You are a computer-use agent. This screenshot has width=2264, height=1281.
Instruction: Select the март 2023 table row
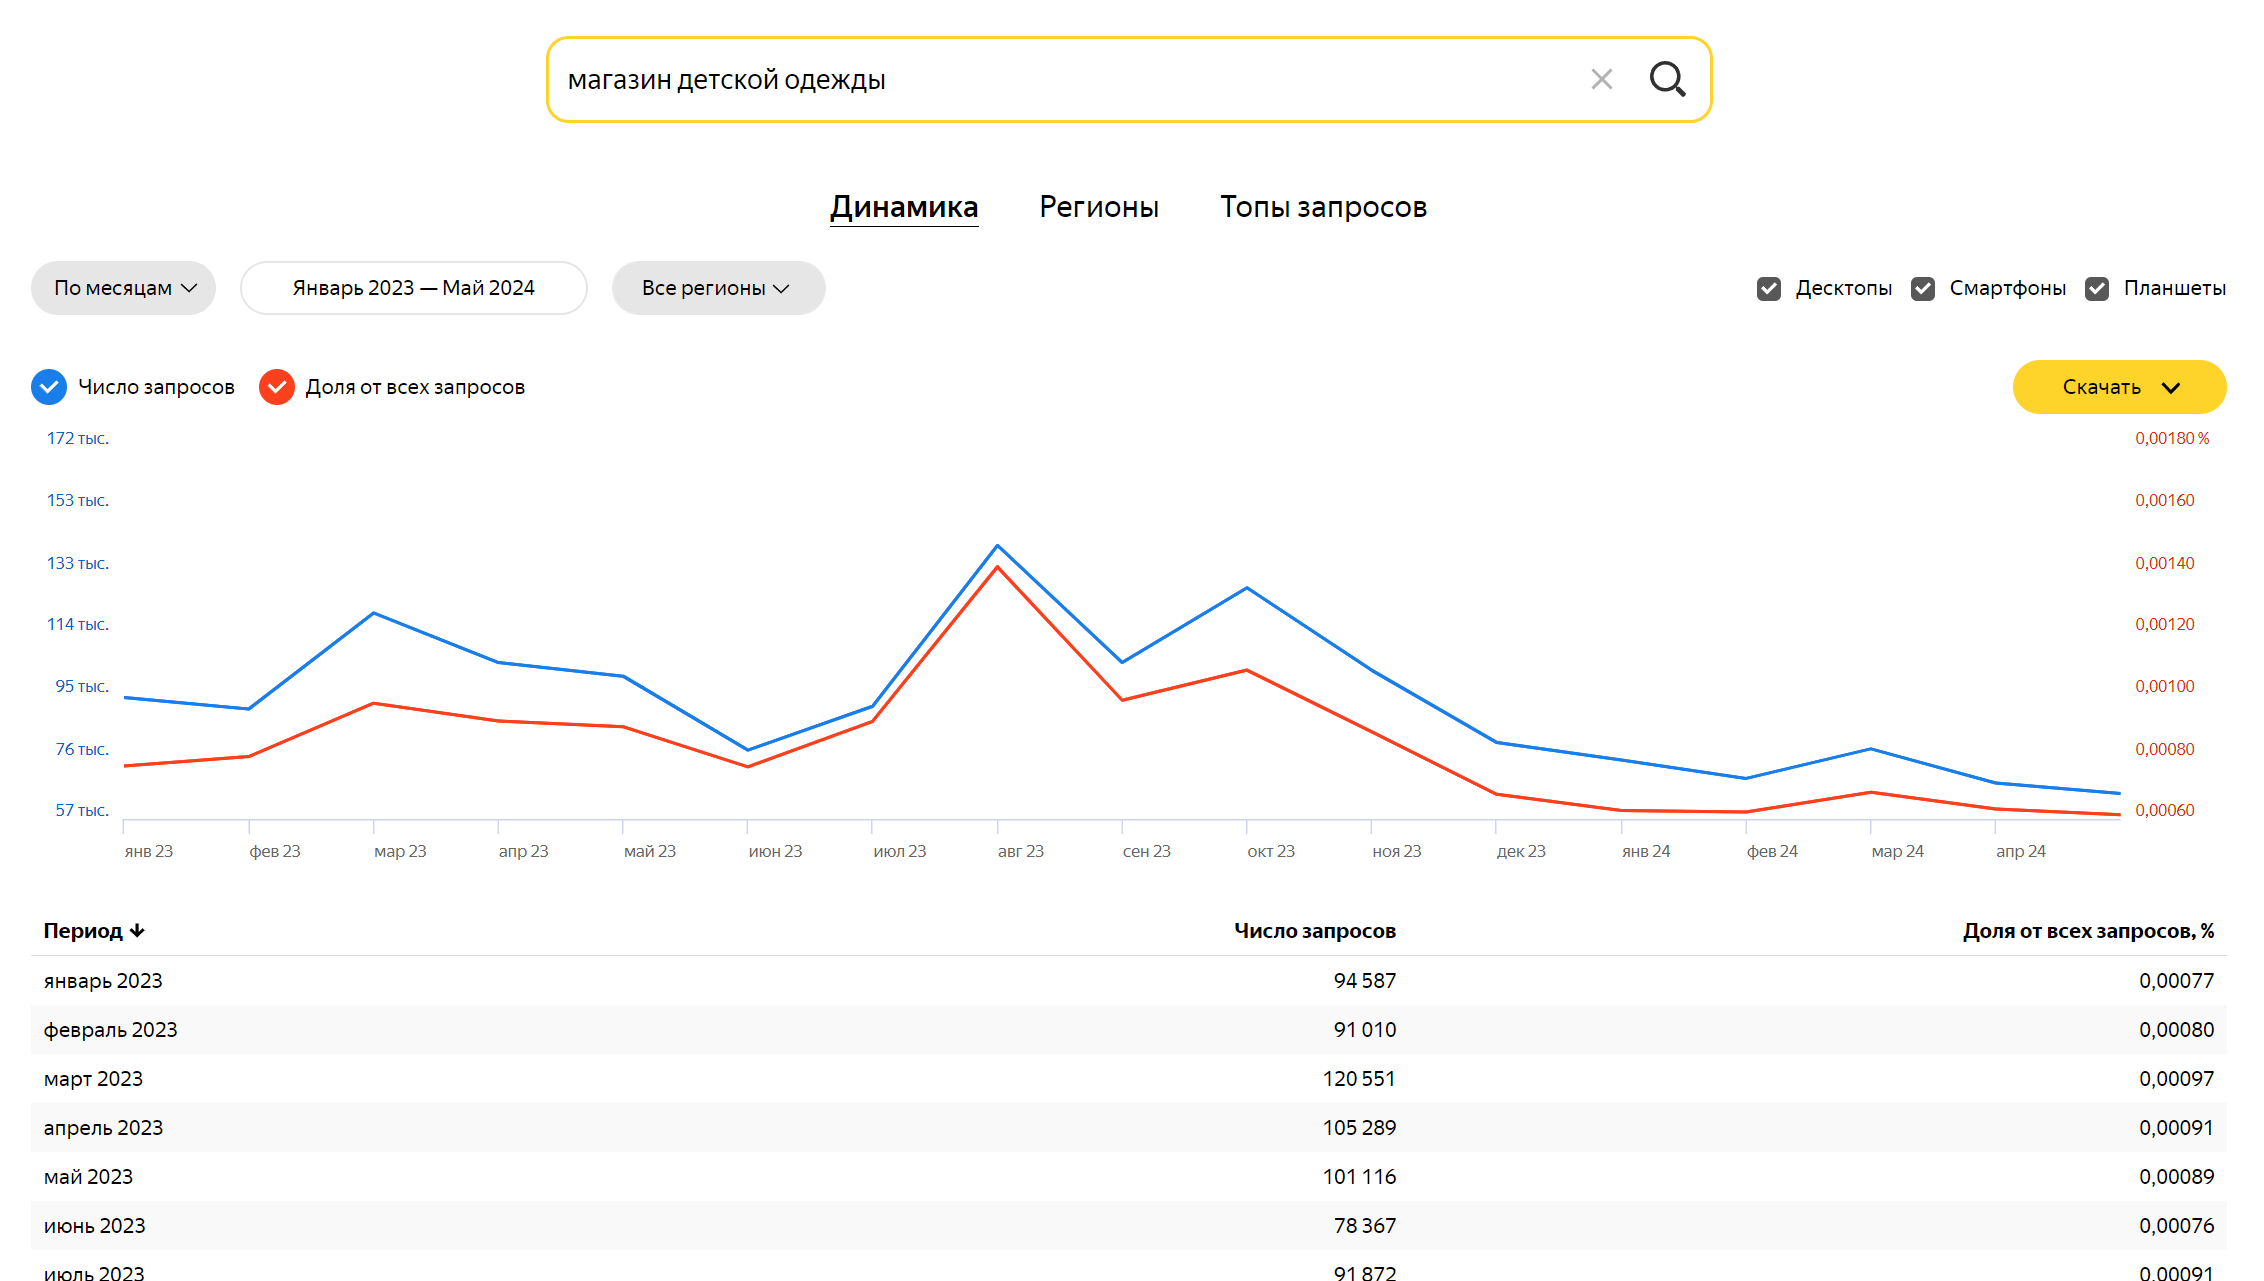click(1129, 1079)
